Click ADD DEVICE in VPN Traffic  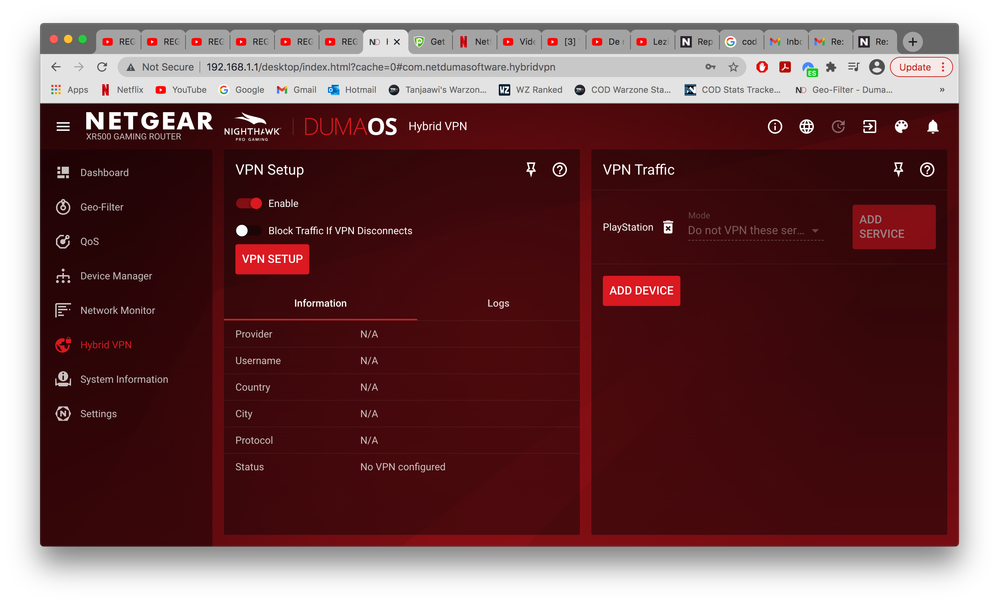point(641,290)
